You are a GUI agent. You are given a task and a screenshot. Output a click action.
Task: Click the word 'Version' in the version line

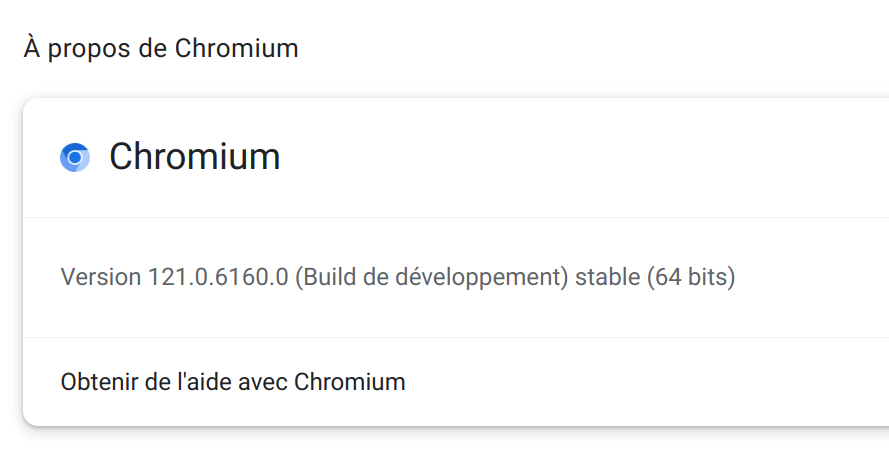click(x=101, y=277)
